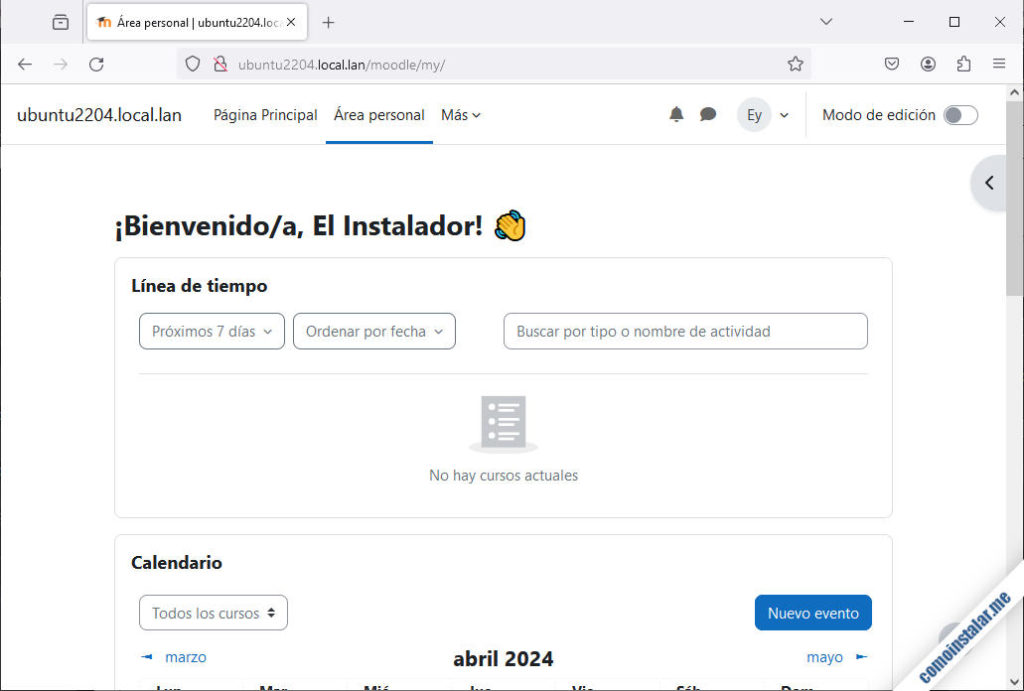Open the Firefox extensions icon
Image resolution: width=1024 pixels, height=691 pixels.
[x=963, y=63]
